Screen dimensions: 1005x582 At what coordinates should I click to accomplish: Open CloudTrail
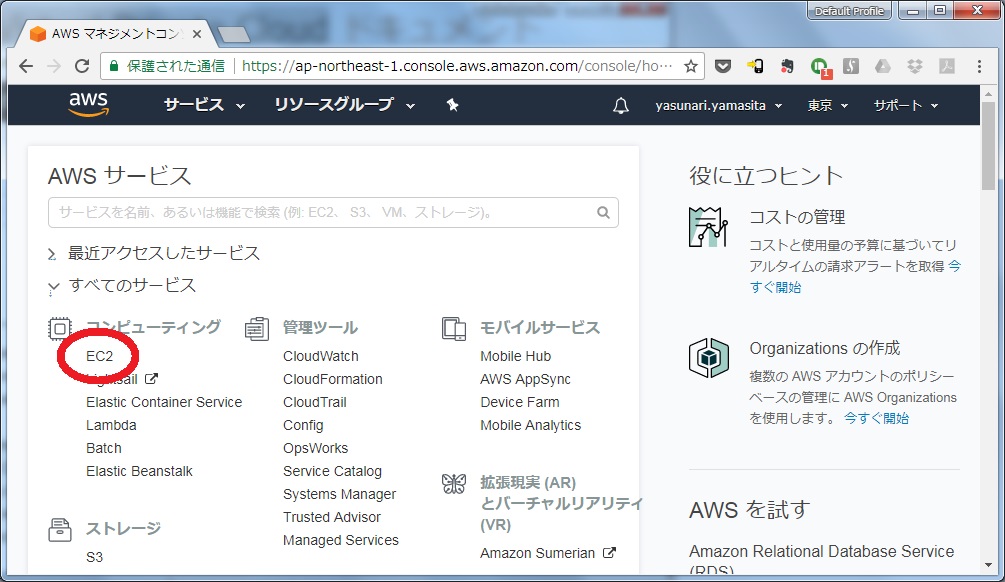(x=315, y=403)
